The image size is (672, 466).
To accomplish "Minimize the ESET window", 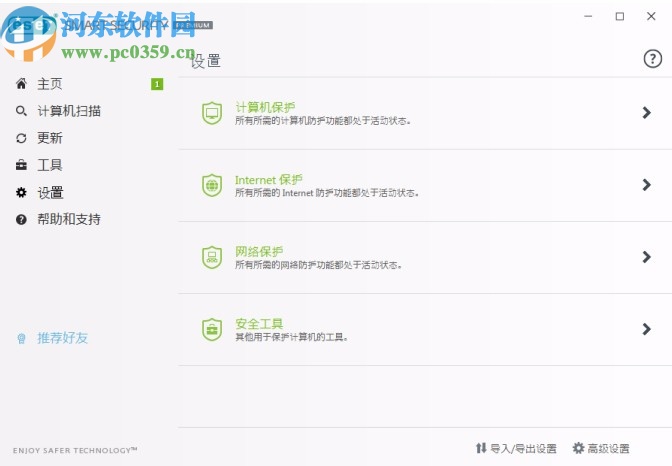I will pos(588,16).
